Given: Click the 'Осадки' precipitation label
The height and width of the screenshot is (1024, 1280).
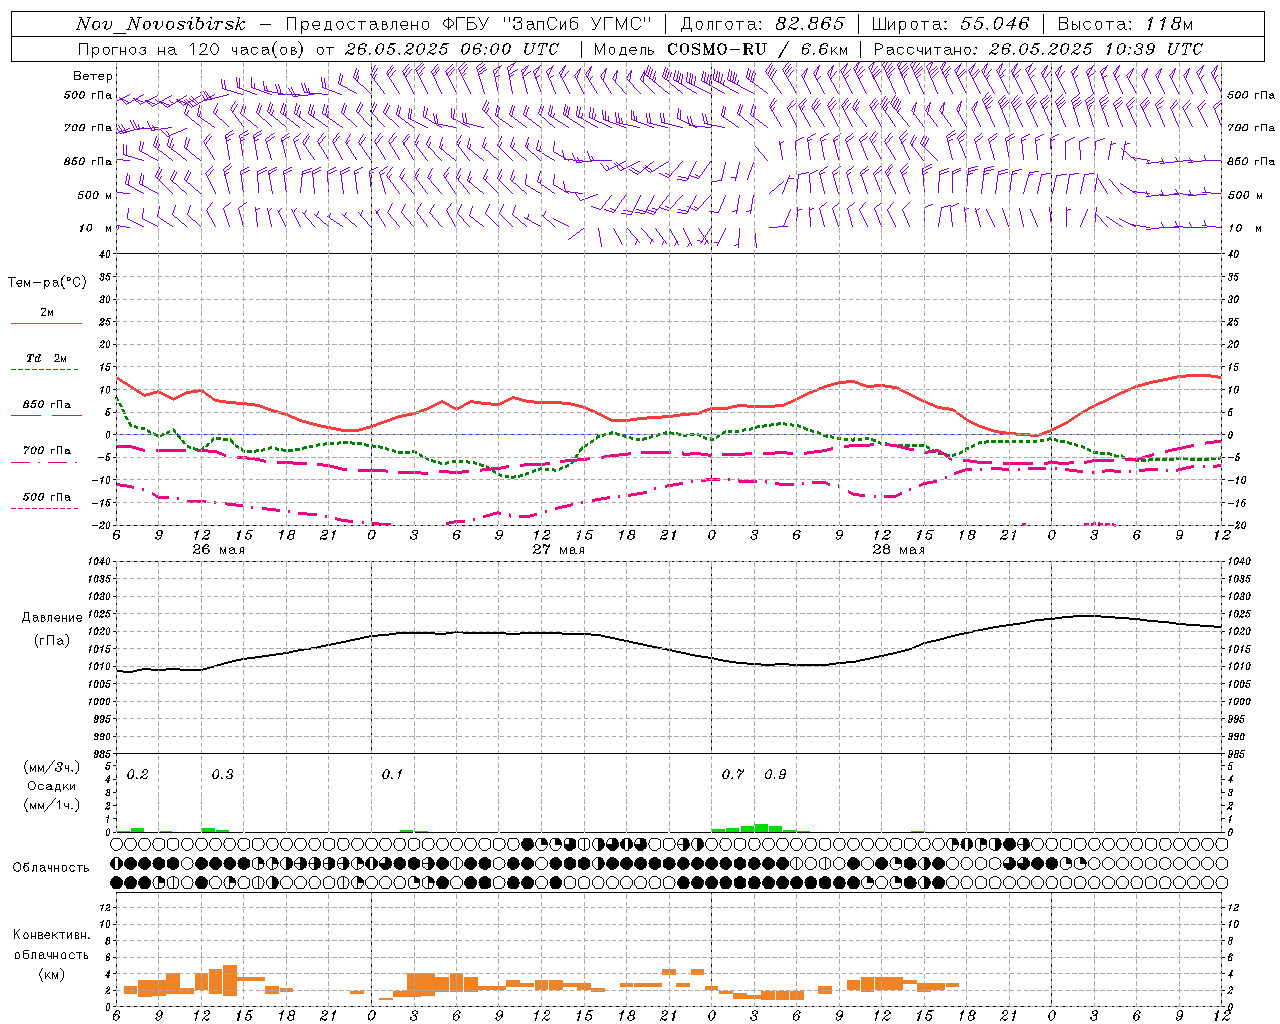Looking at the screenshot, I should pyautogui.click(x=52, y=786).
